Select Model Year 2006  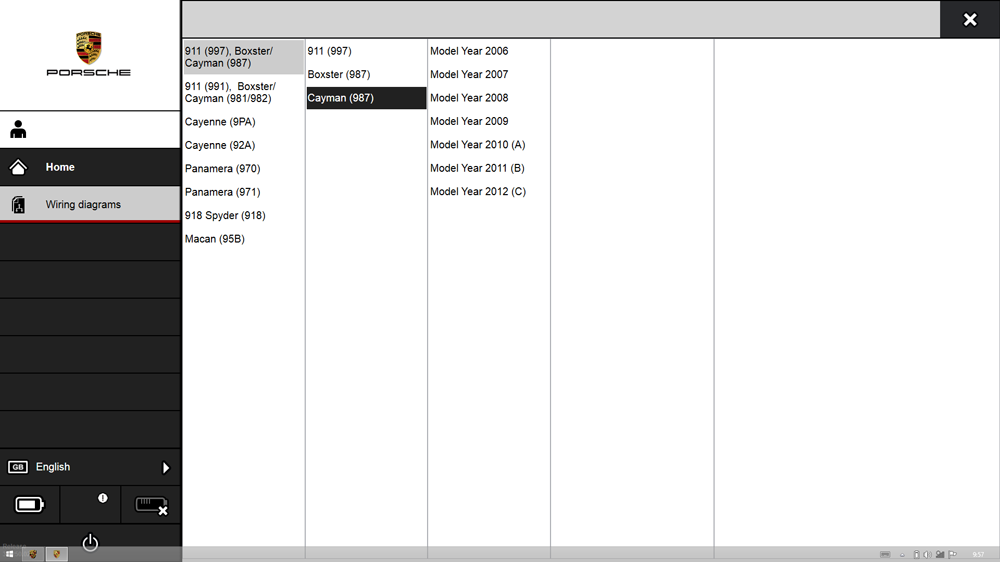pyautogui.click(x=489, y=51)
